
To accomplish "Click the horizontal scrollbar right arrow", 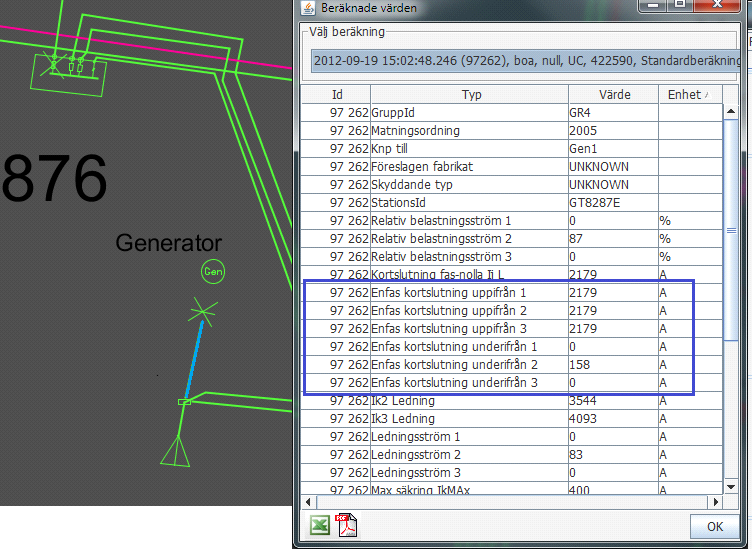I will click(715, 502).
